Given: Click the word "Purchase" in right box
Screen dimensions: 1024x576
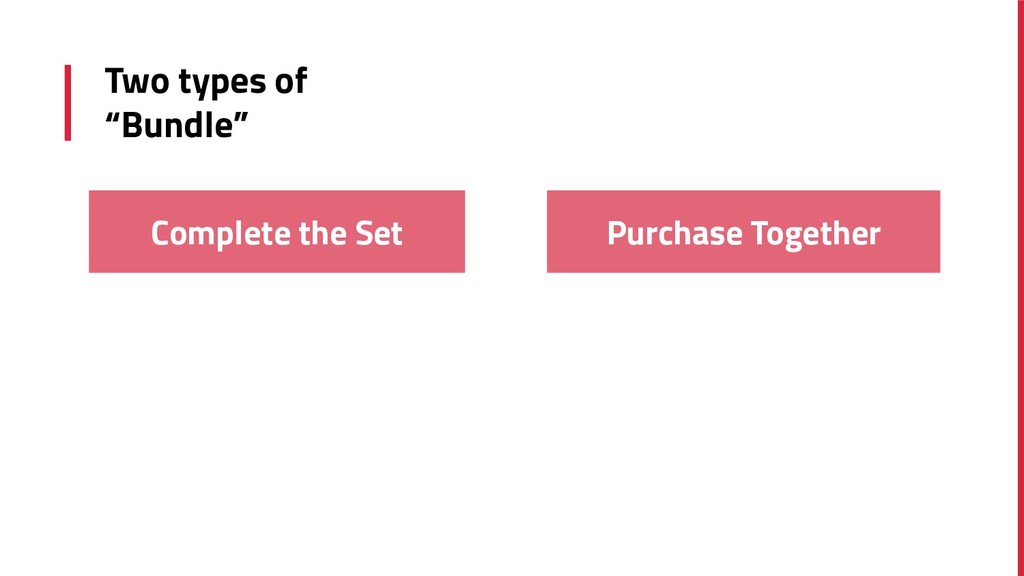Looking at the screenshot, I should pos(675,233).
